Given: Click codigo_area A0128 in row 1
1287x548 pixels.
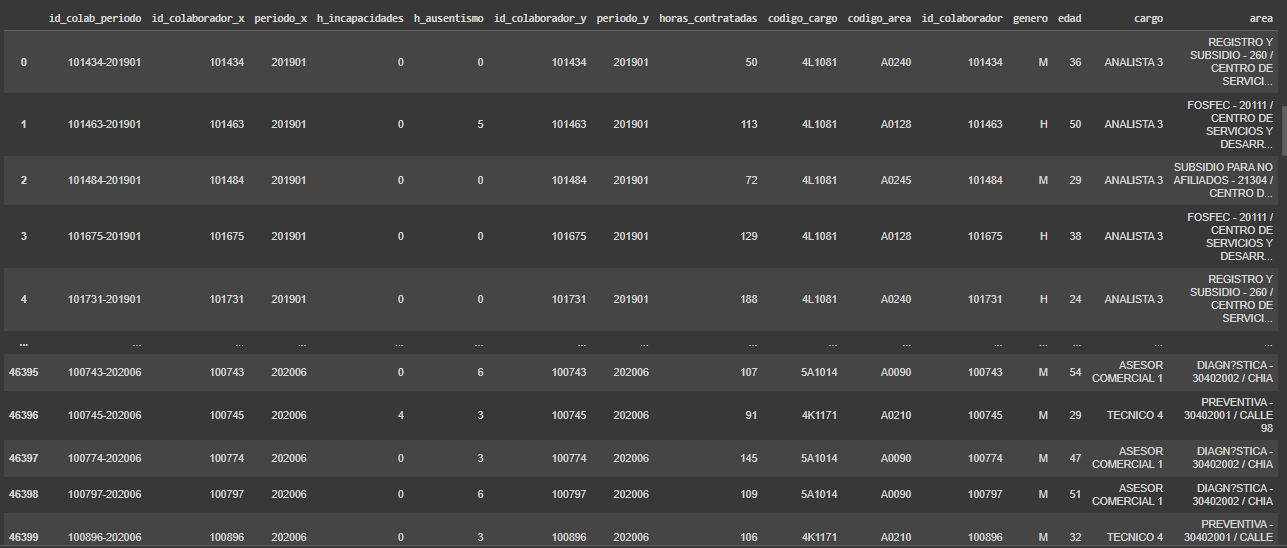Looking at the screenshot, I should tap(896, 124).
